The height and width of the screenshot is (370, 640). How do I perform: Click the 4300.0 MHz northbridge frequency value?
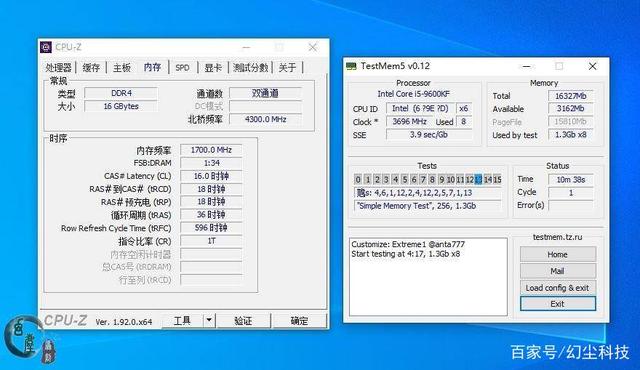click(265, 120)
